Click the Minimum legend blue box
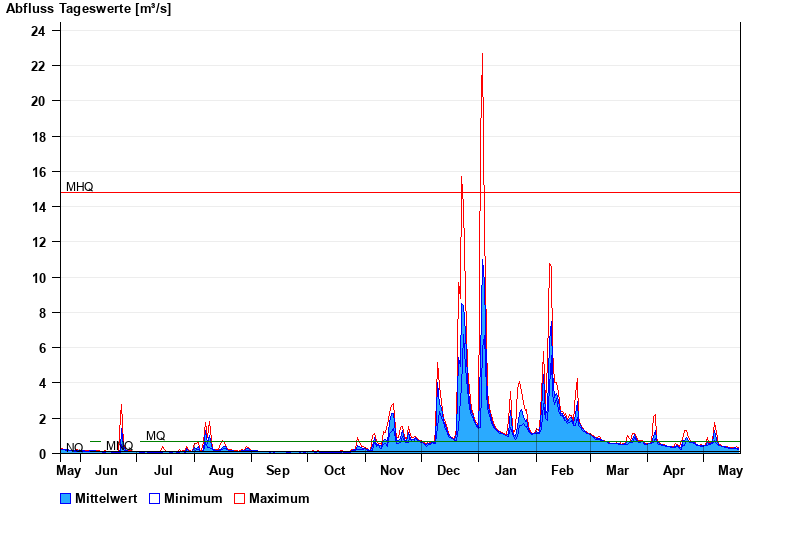Image resolution: width=800 pixels, height=550 pixels. click(155, 498)
